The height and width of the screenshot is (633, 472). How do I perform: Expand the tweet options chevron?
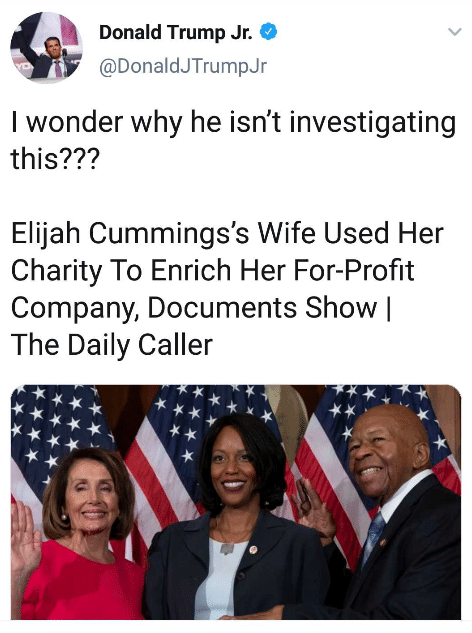pyautogui.click(x=455, y=31)
